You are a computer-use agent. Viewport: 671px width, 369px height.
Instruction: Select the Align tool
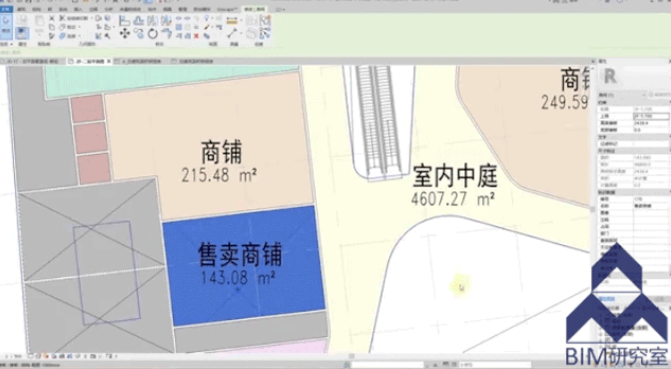click(x=125, y=20)
